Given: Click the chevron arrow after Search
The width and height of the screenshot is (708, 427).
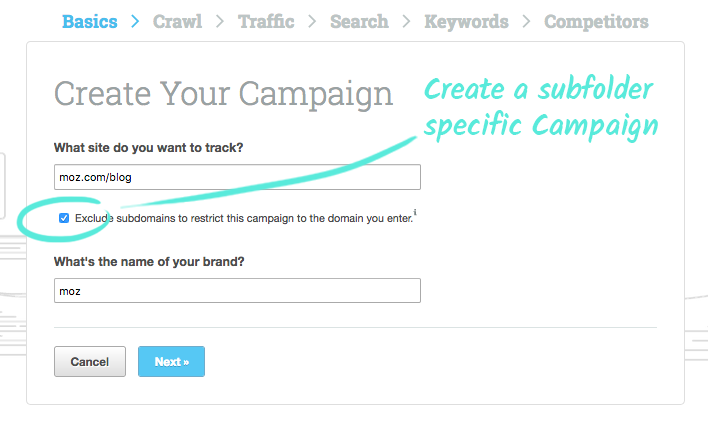Looking at the screenshot, I should click(407, 21).
